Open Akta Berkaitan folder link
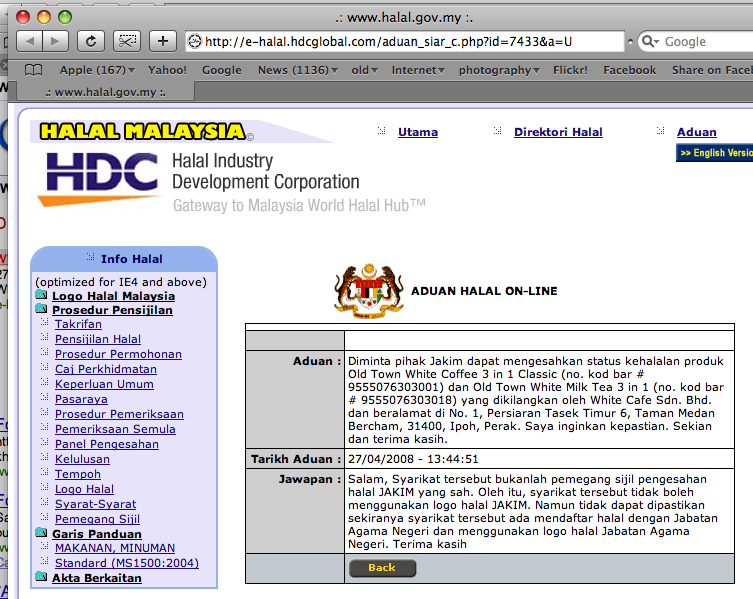The width and height of the screenshot is (753, 599). coord(97,578)
